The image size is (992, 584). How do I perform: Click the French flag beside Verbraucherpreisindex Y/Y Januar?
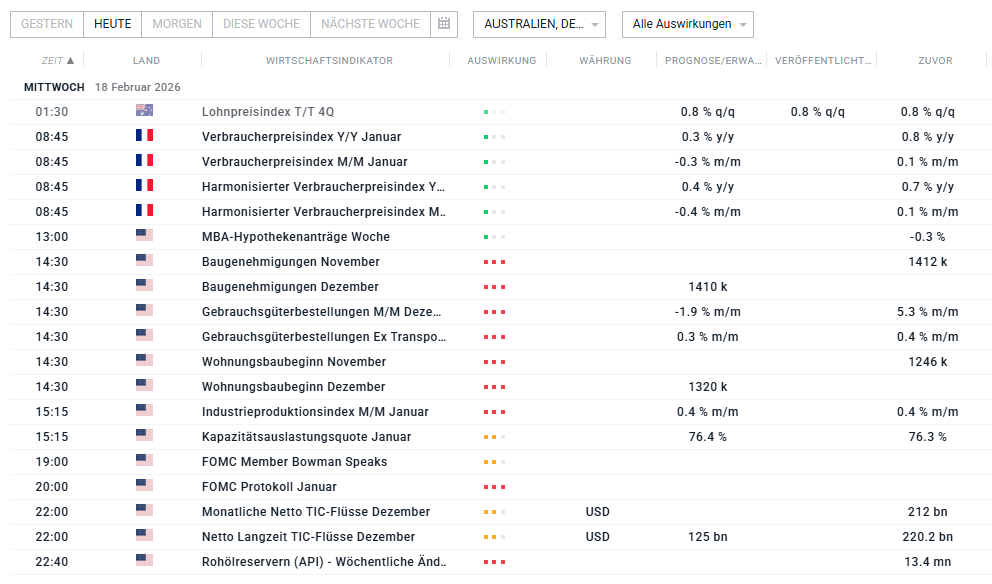pyautogui.click(x=144, y=136)
